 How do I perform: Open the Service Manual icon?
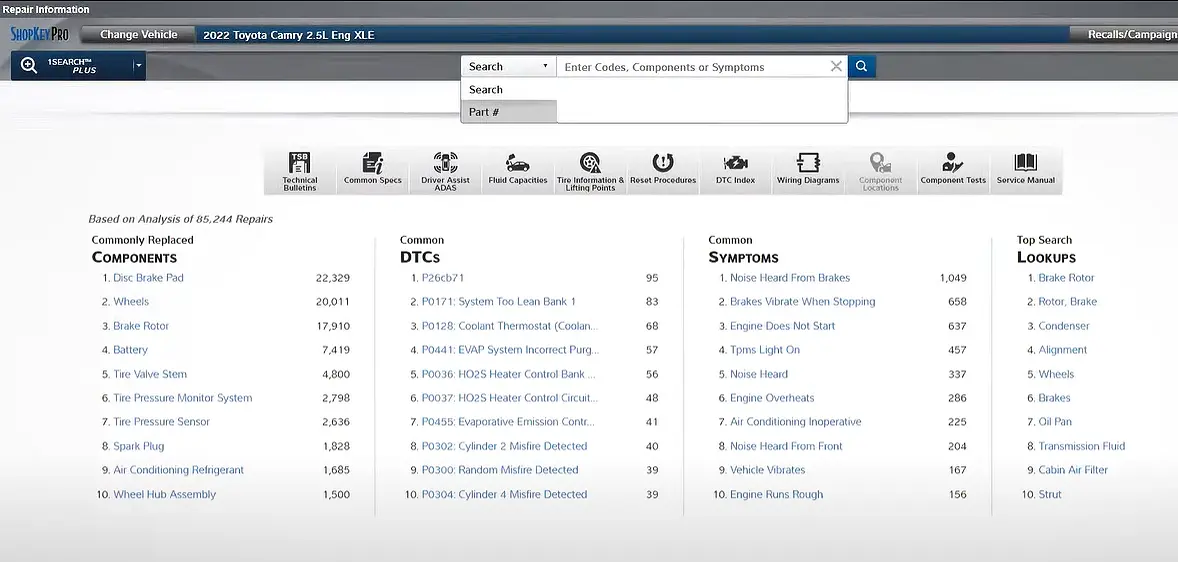[x=1025, y=170]
